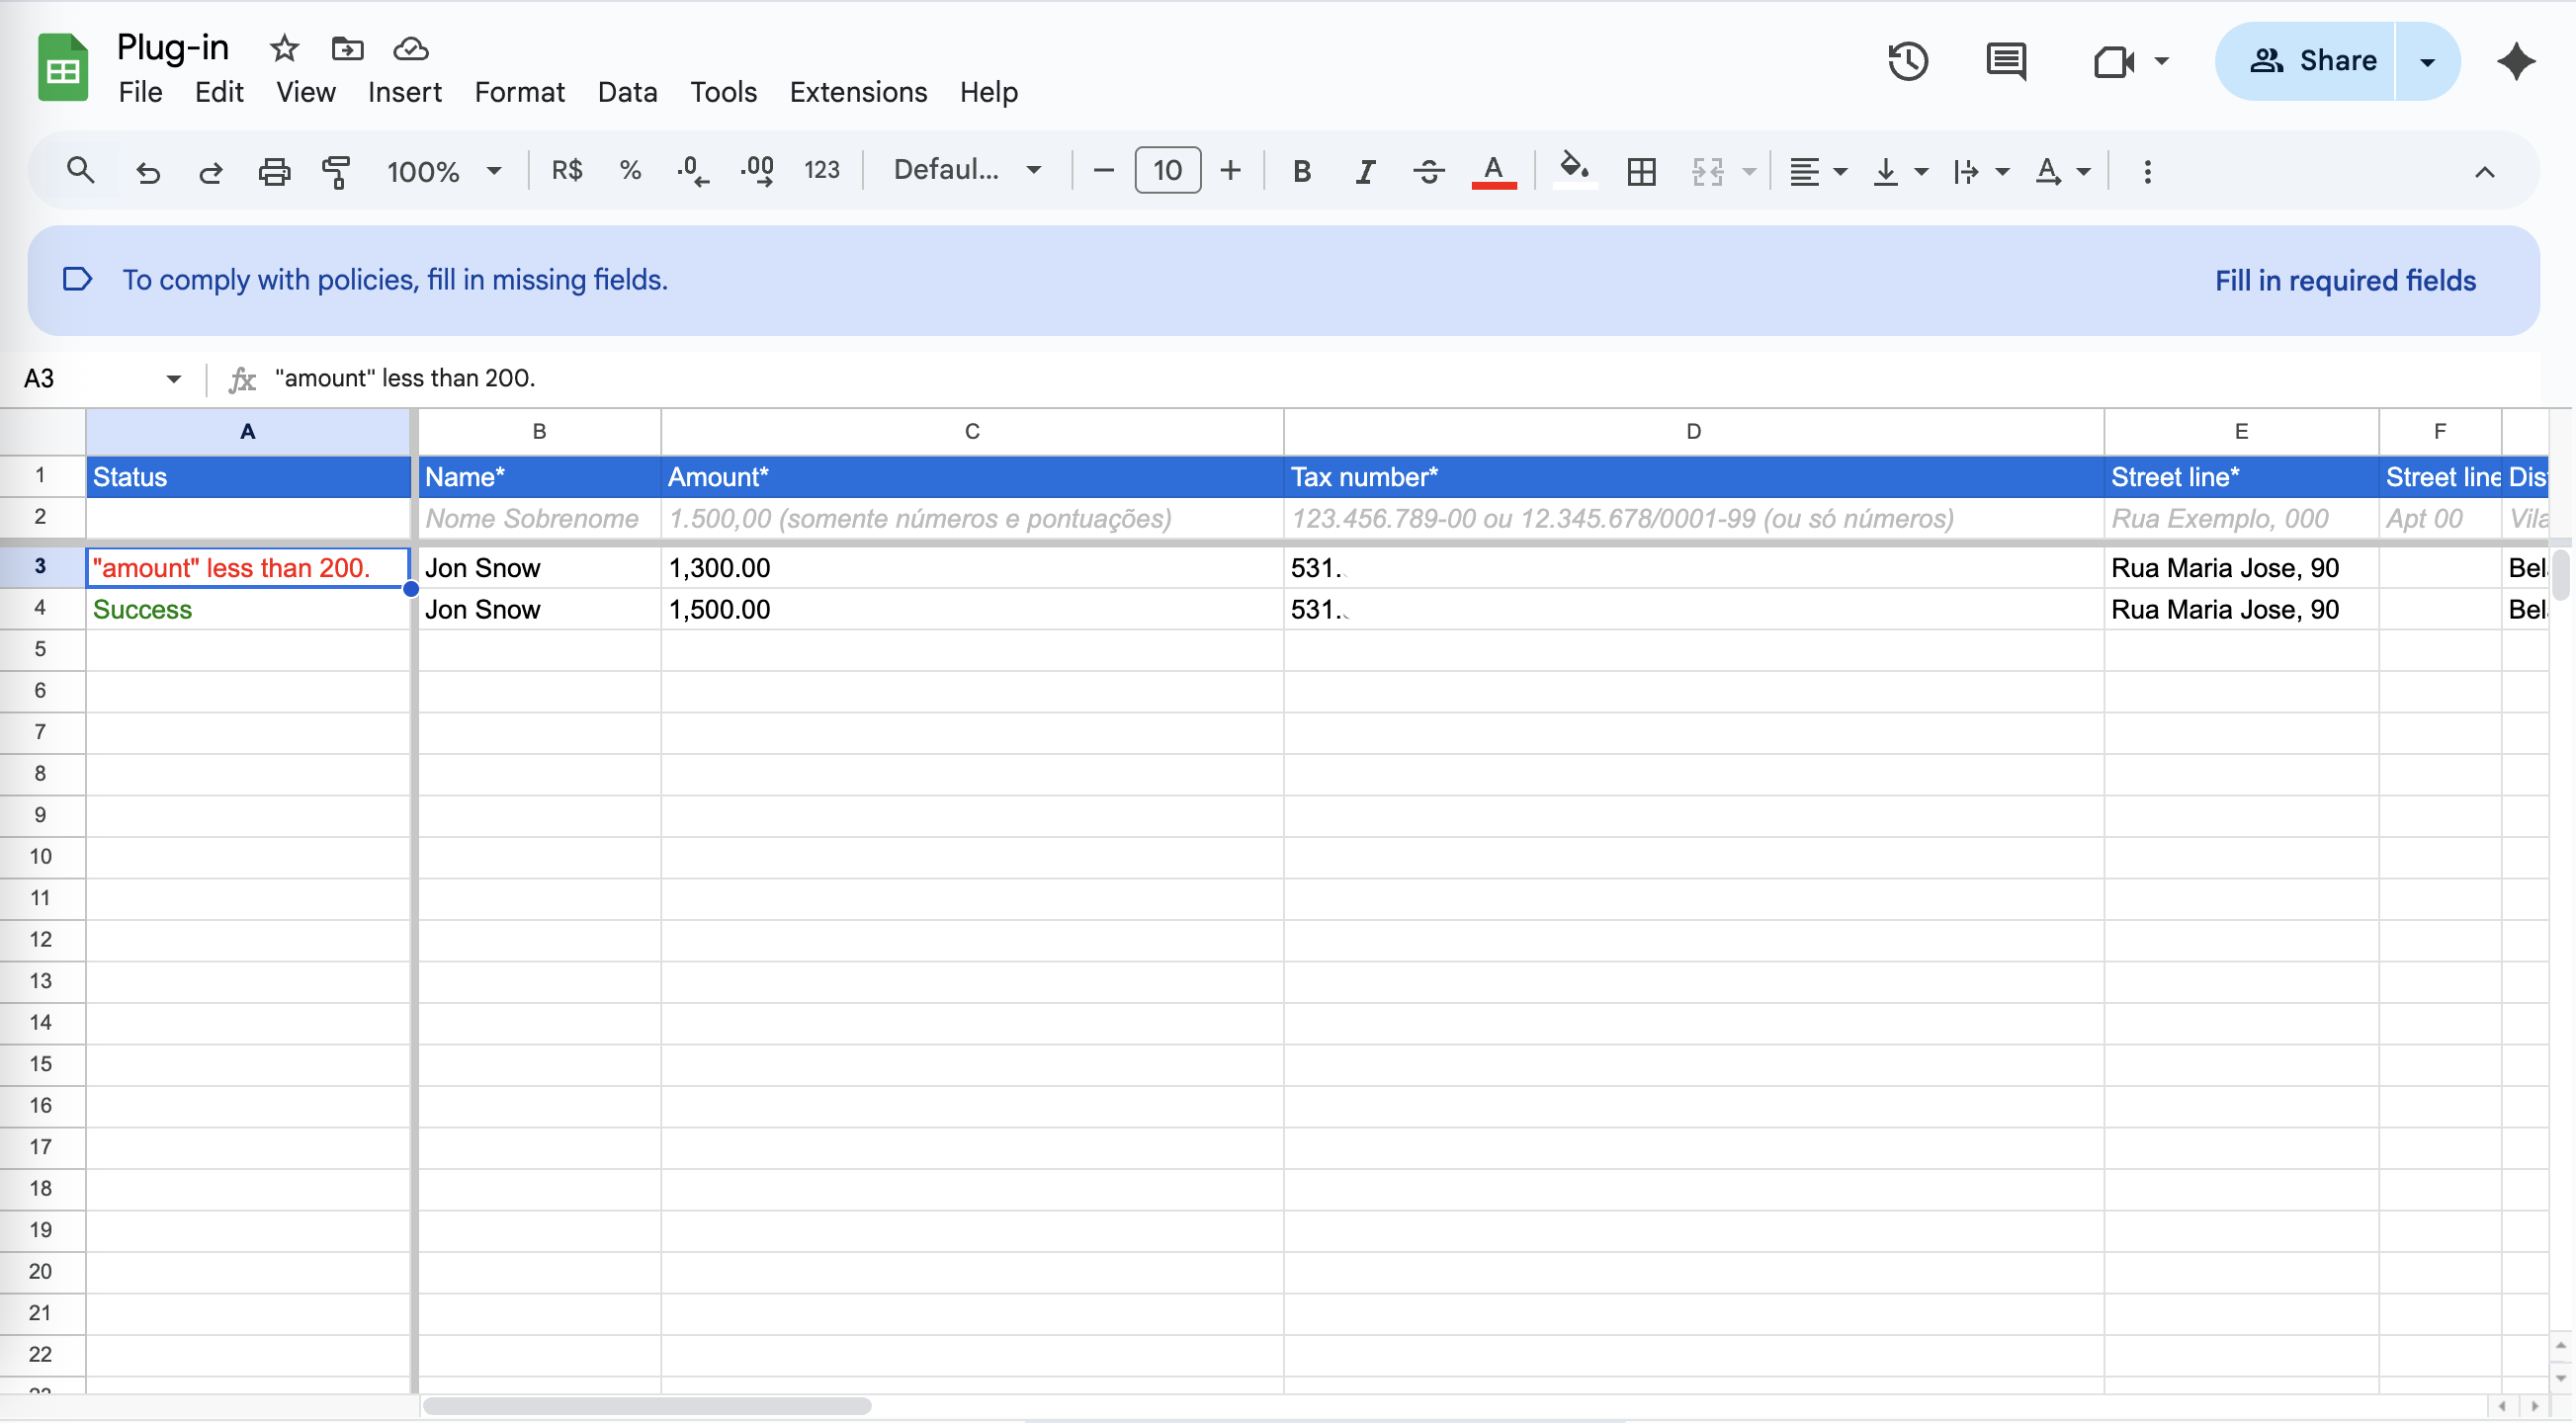
Task: Open the Data menu
Action: pos(627,92)
